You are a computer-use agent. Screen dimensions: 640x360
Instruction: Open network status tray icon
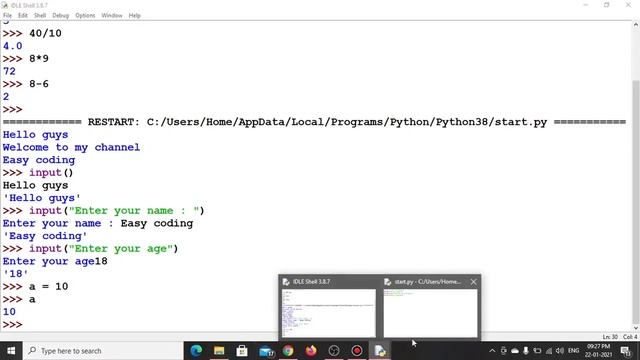549,351
